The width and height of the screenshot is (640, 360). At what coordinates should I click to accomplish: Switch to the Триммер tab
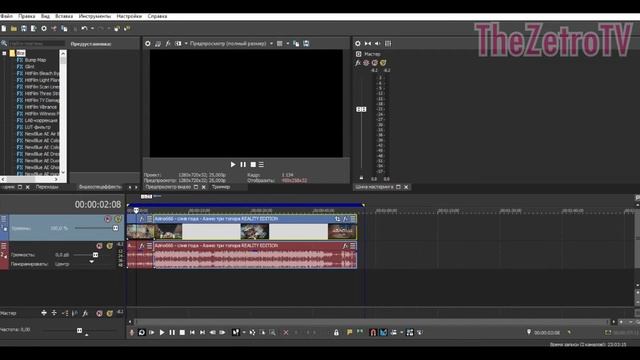coord(221,187)
